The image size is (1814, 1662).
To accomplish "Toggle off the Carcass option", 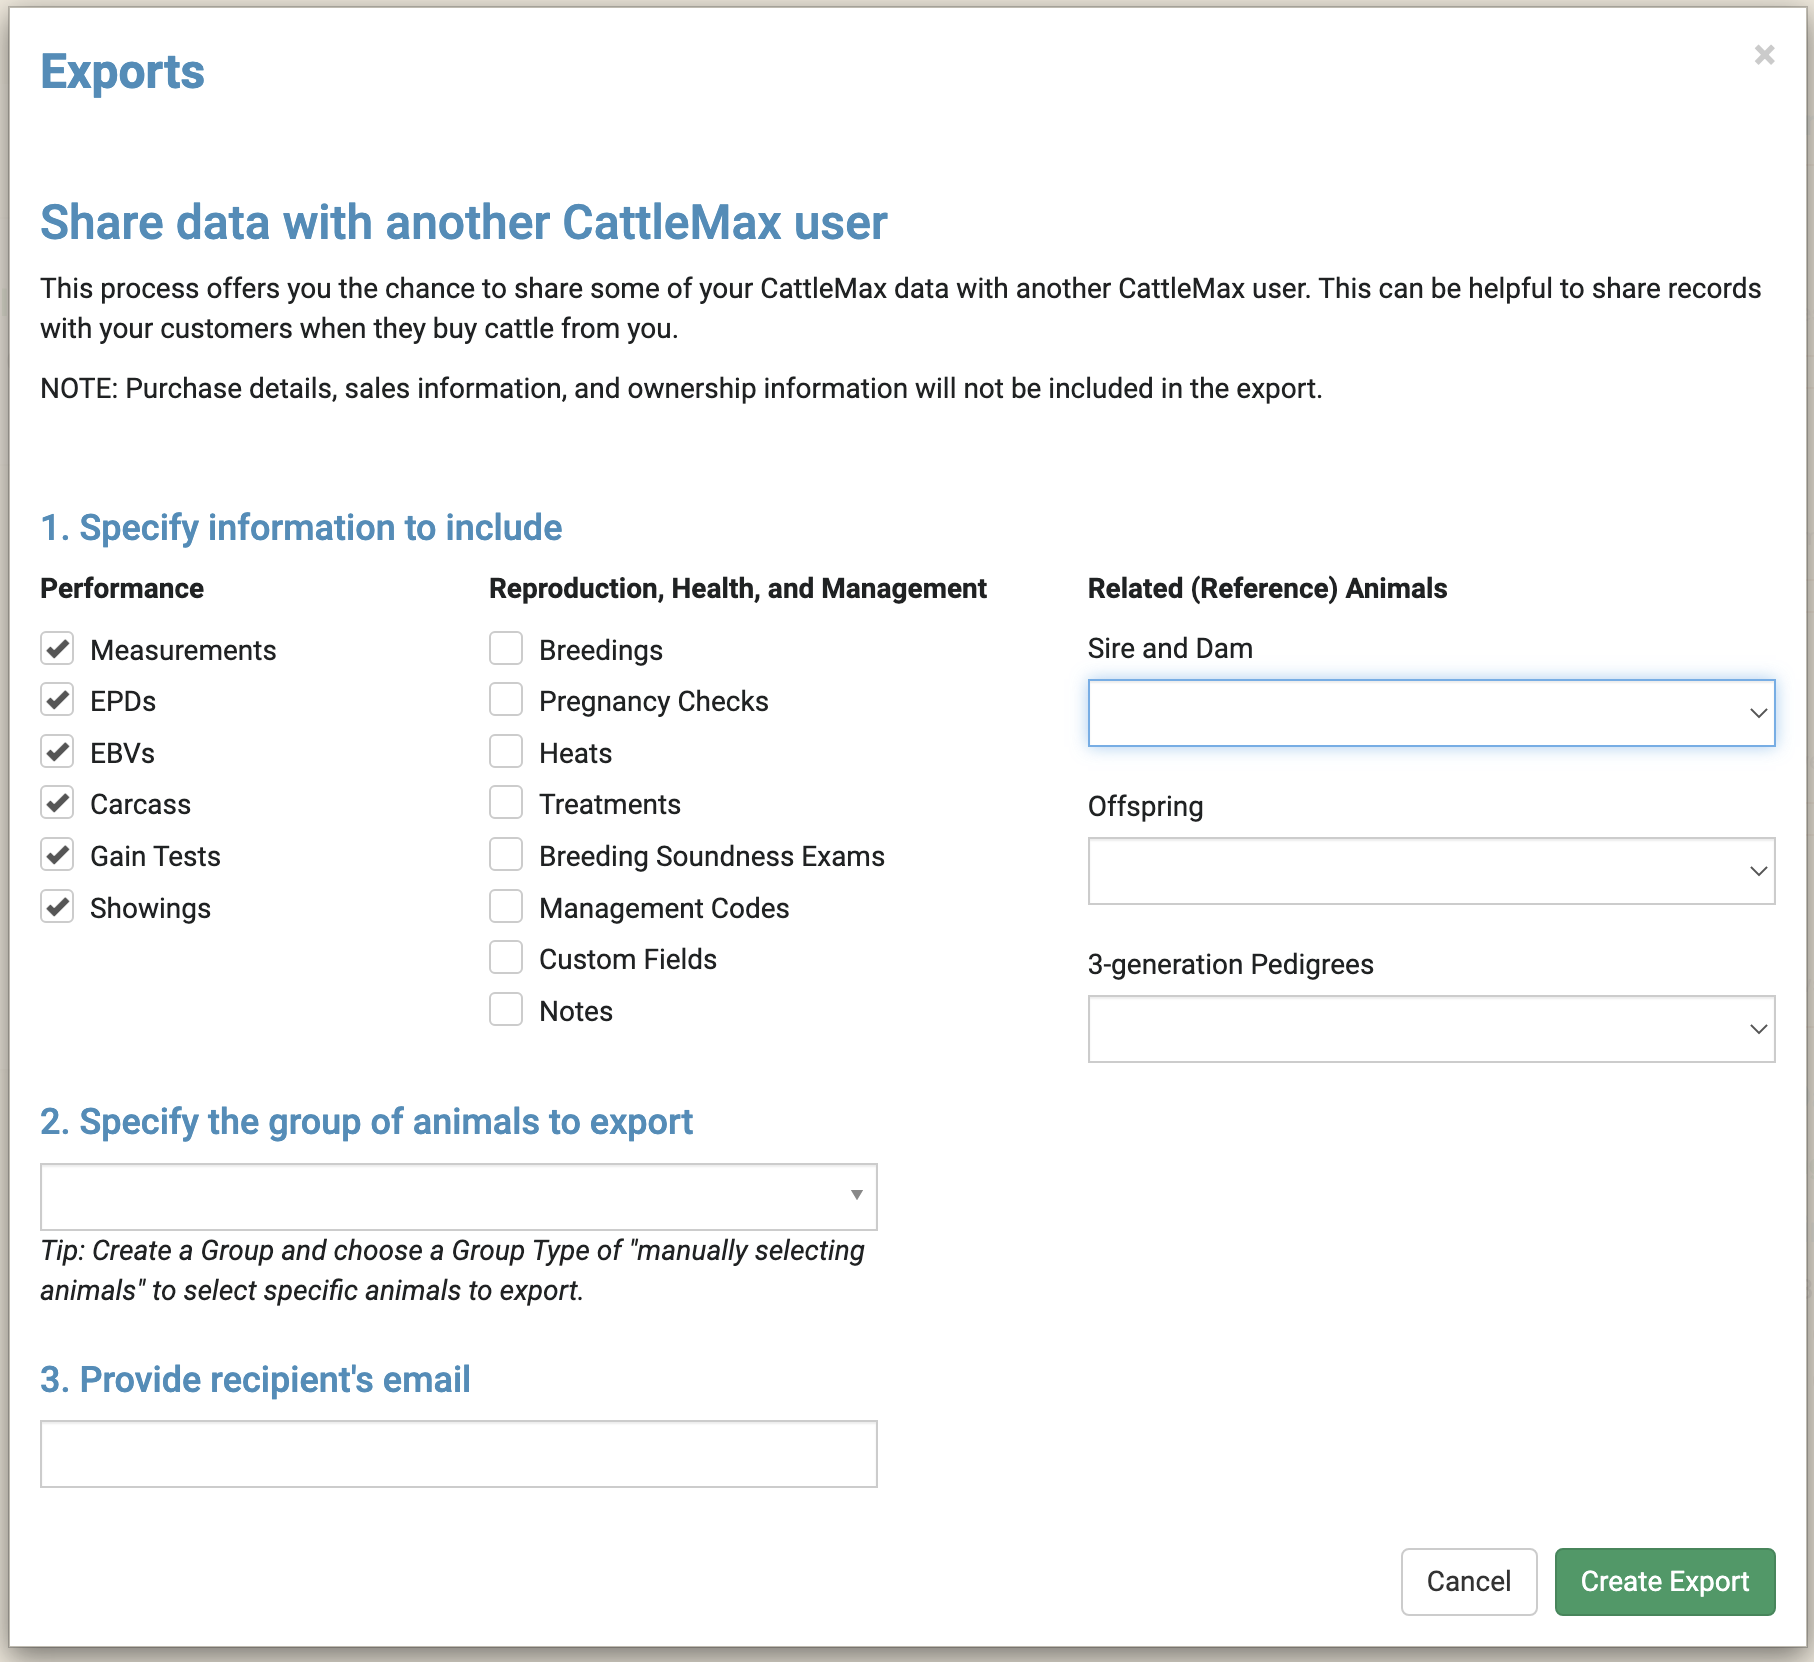I will (57, 803).
